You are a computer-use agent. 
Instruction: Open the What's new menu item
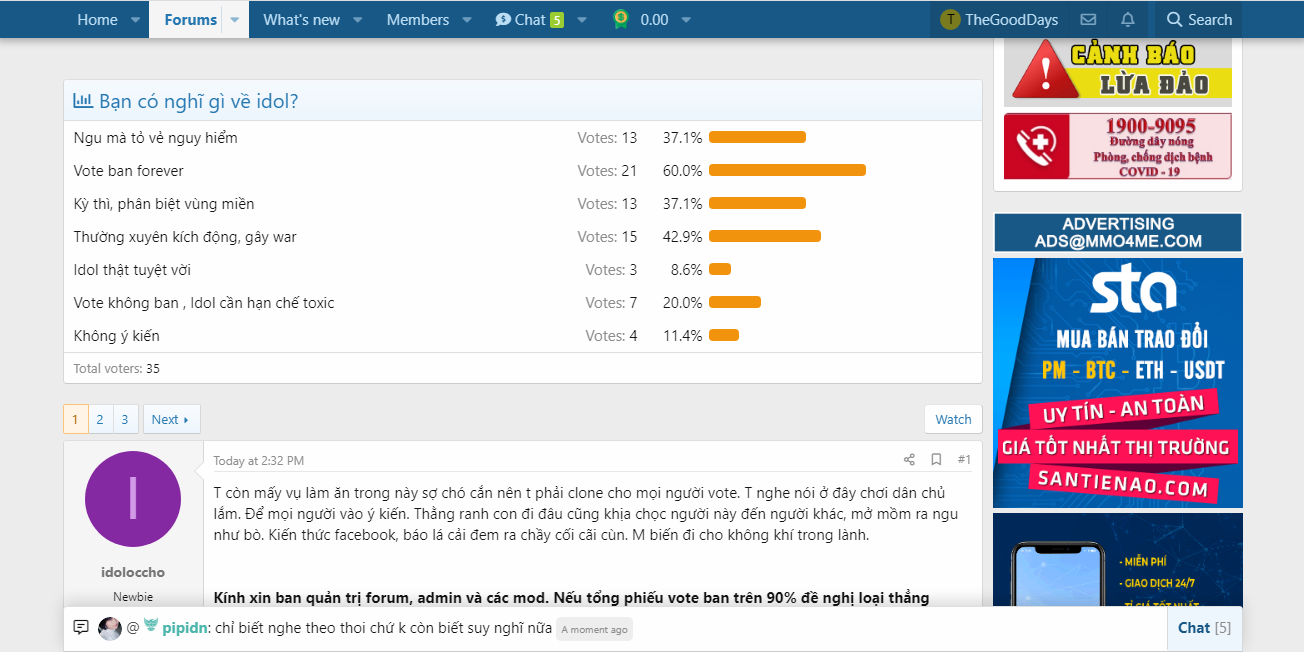pyautogui.click(x=301, y=20)
